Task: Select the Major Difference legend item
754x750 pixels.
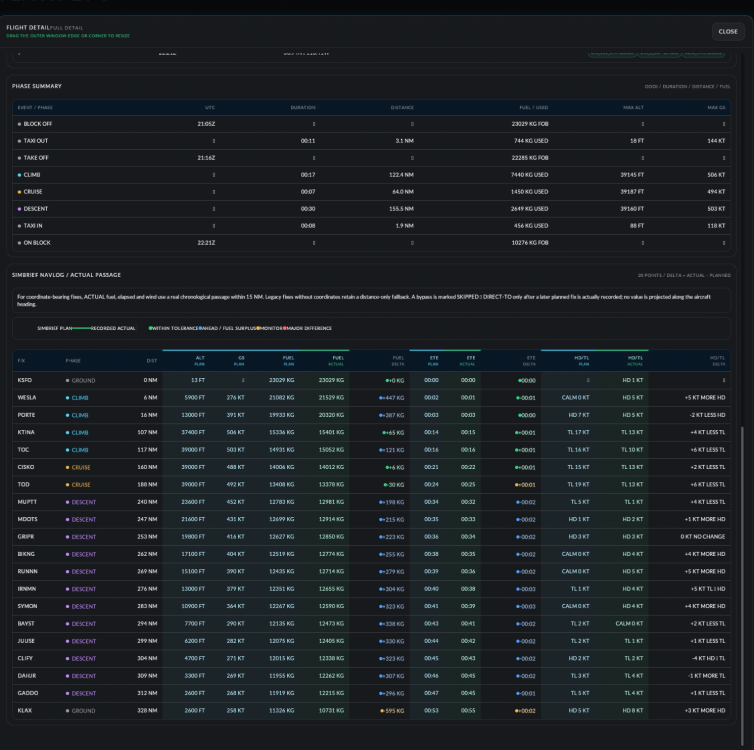Action: 308,328
